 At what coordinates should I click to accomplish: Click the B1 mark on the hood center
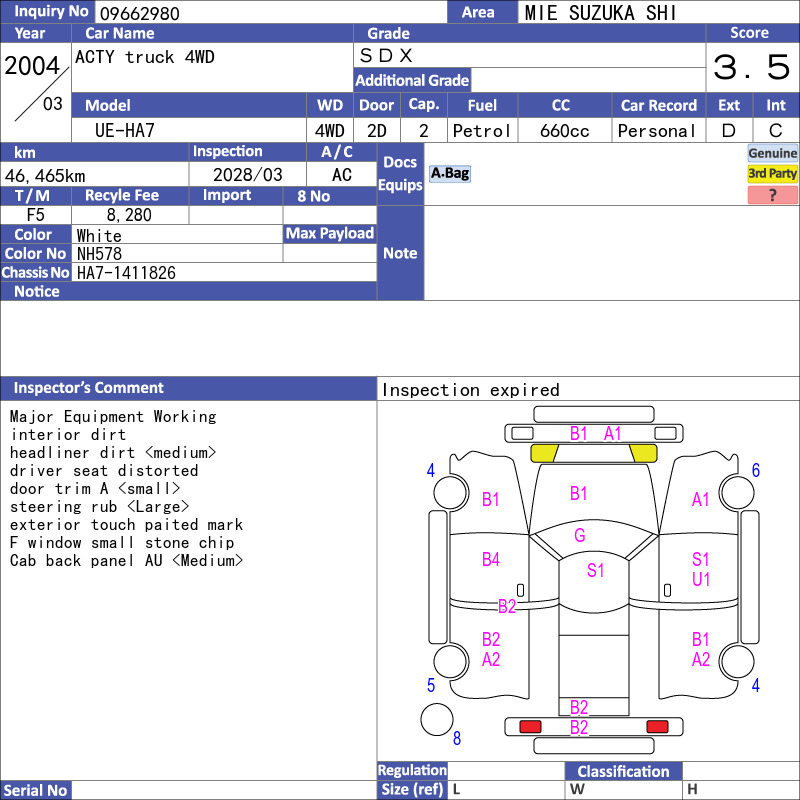(x=579, y=493)
